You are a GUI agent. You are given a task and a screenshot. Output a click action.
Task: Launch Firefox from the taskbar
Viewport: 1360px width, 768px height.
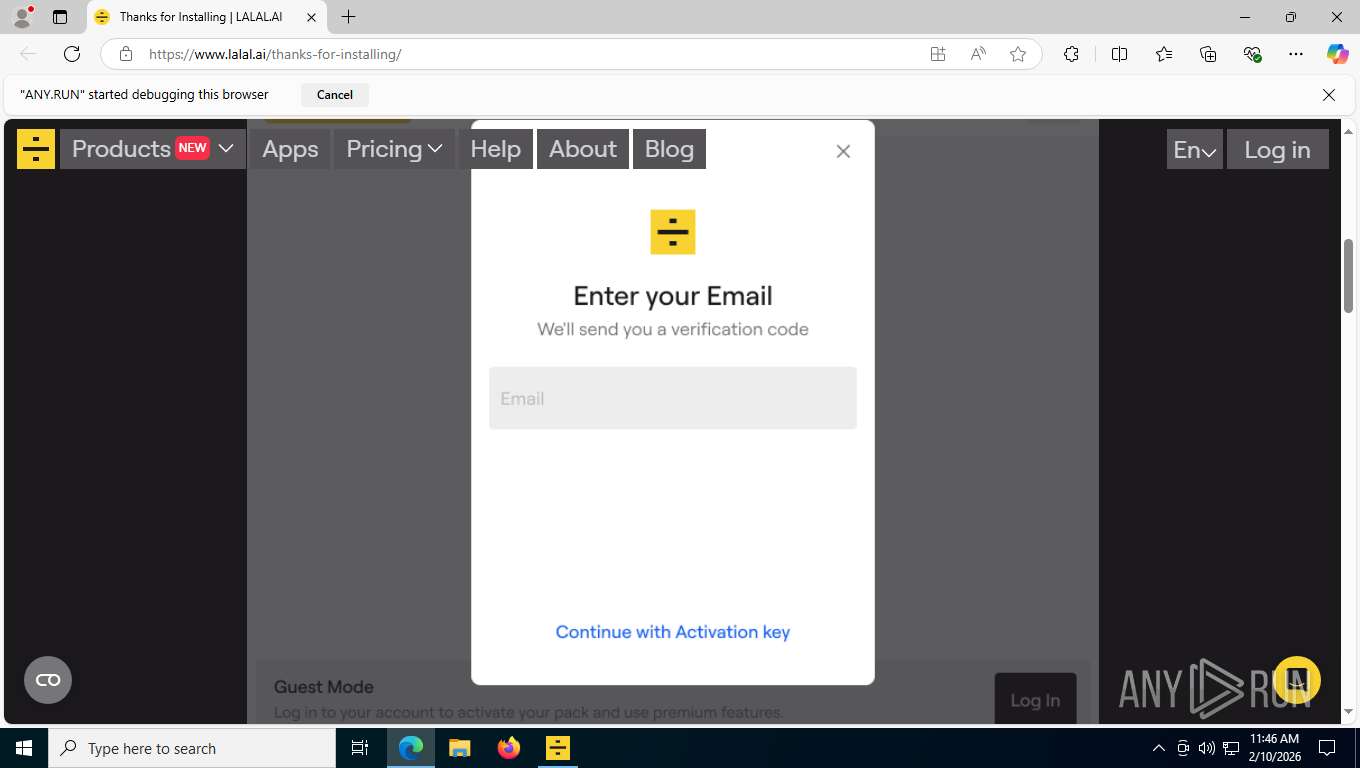click(x=509, y=748)
